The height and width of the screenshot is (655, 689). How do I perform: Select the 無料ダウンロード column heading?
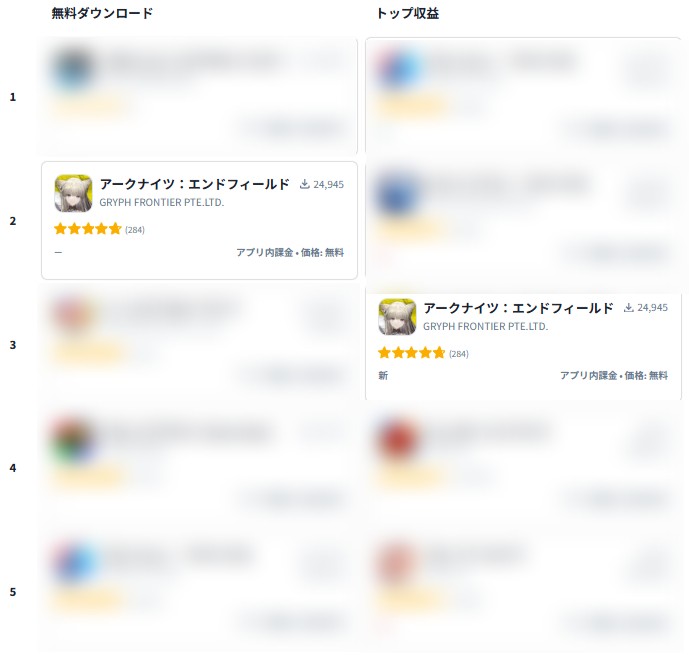click(x=102, y=13)
